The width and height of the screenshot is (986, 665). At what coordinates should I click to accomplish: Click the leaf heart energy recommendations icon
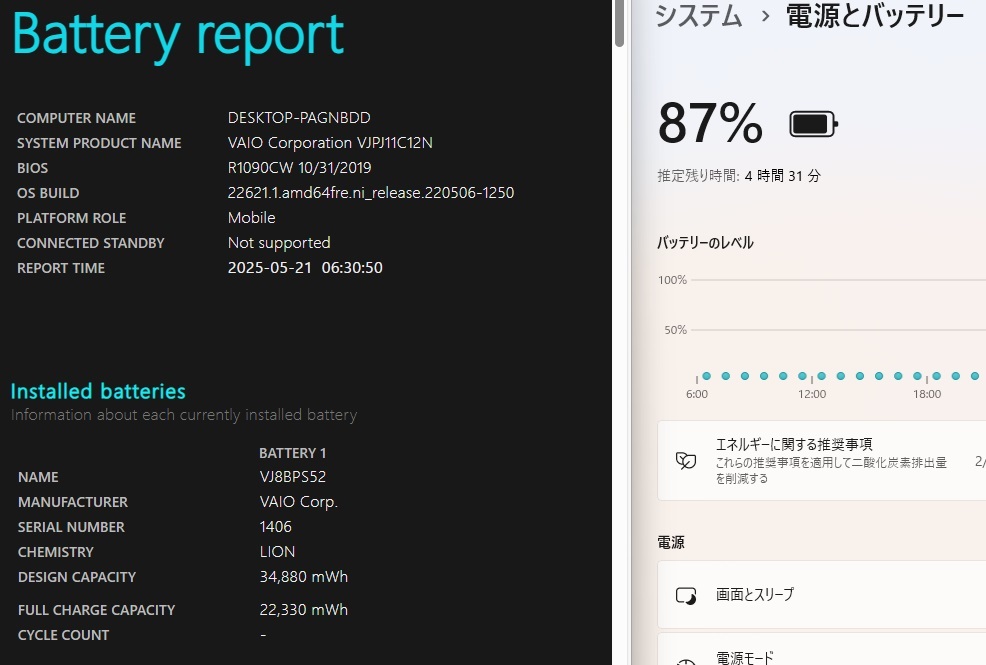pyautogui.click(x=685, y=461)
